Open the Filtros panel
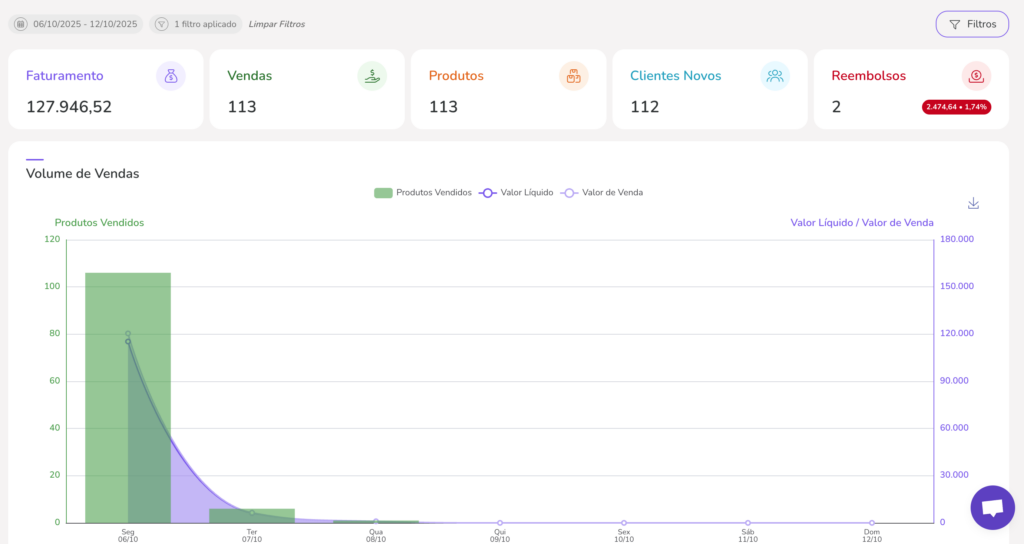The width and height of the screenshot is (1024, 544). coord(972,24)
